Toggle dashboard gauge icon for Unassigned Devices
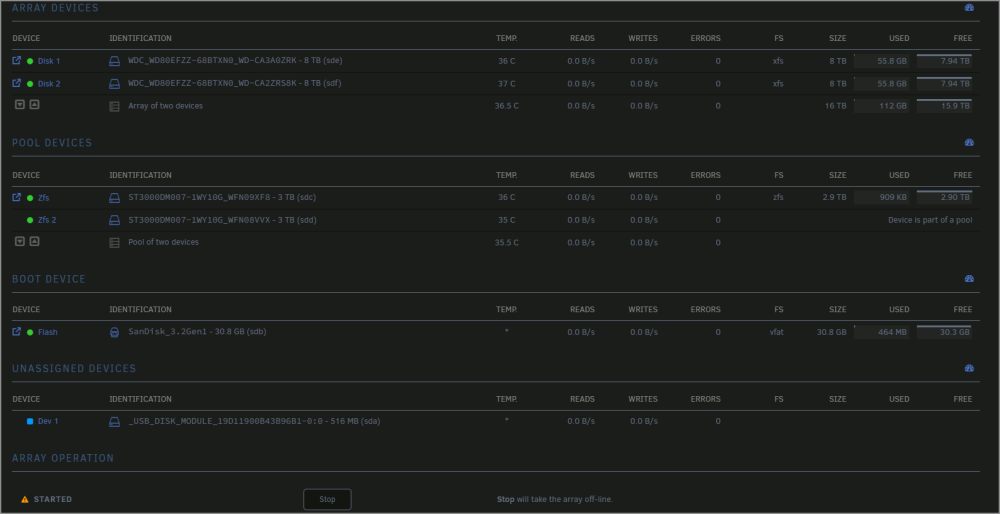 [x=969, y=368]
